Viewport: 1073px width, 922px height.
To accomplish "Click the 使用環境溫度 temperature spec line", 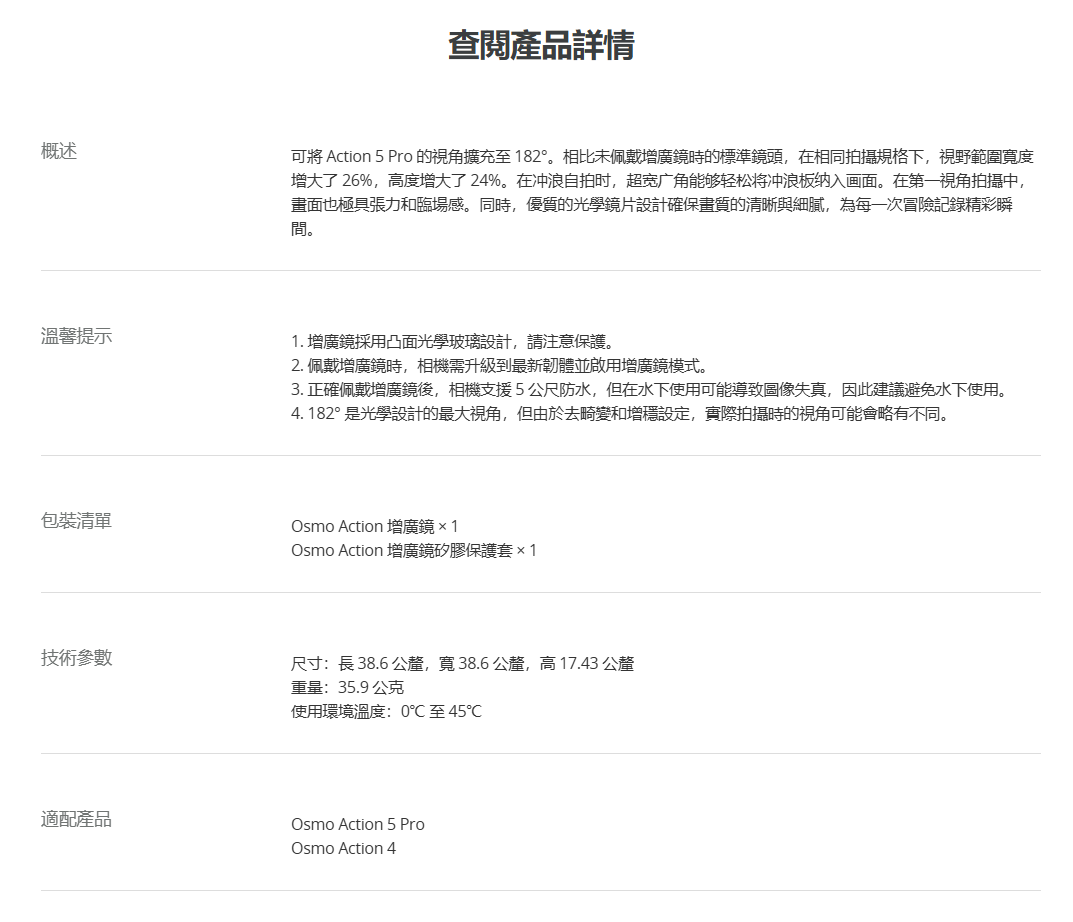I will [x=386, y=712].
